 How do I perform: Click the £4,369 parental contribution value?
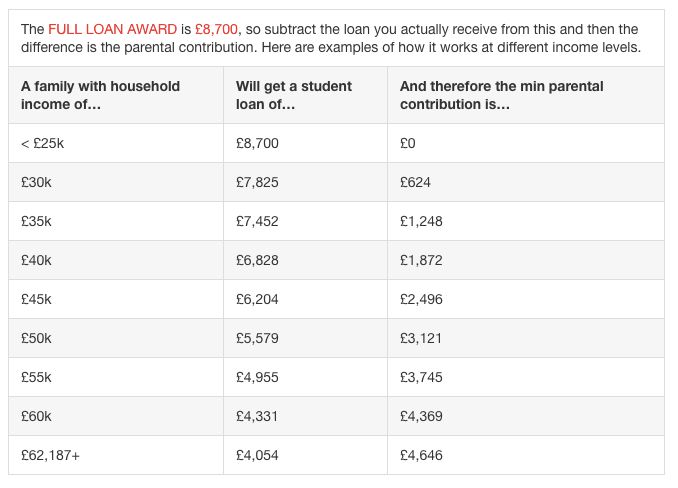point(421,416)
